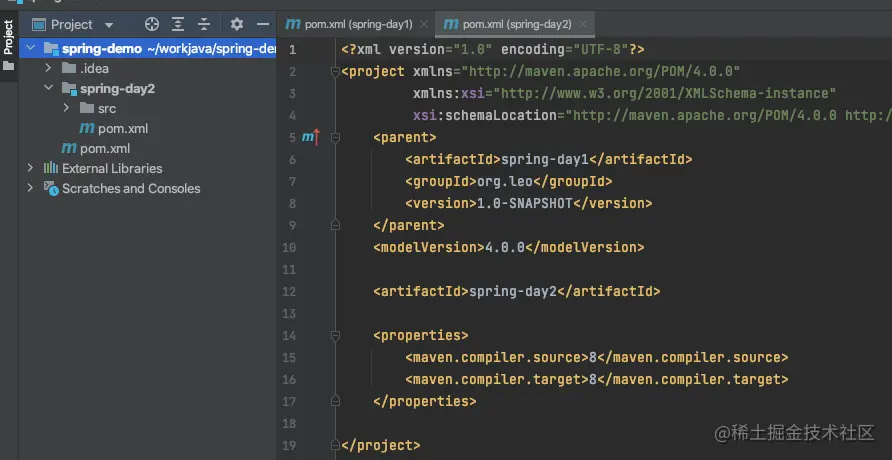Image resolution: width=892 pixels, height=460 pixels.
Task: Fold the parent block on line 5
Action: pyautogui.click(x=335, y=137)
